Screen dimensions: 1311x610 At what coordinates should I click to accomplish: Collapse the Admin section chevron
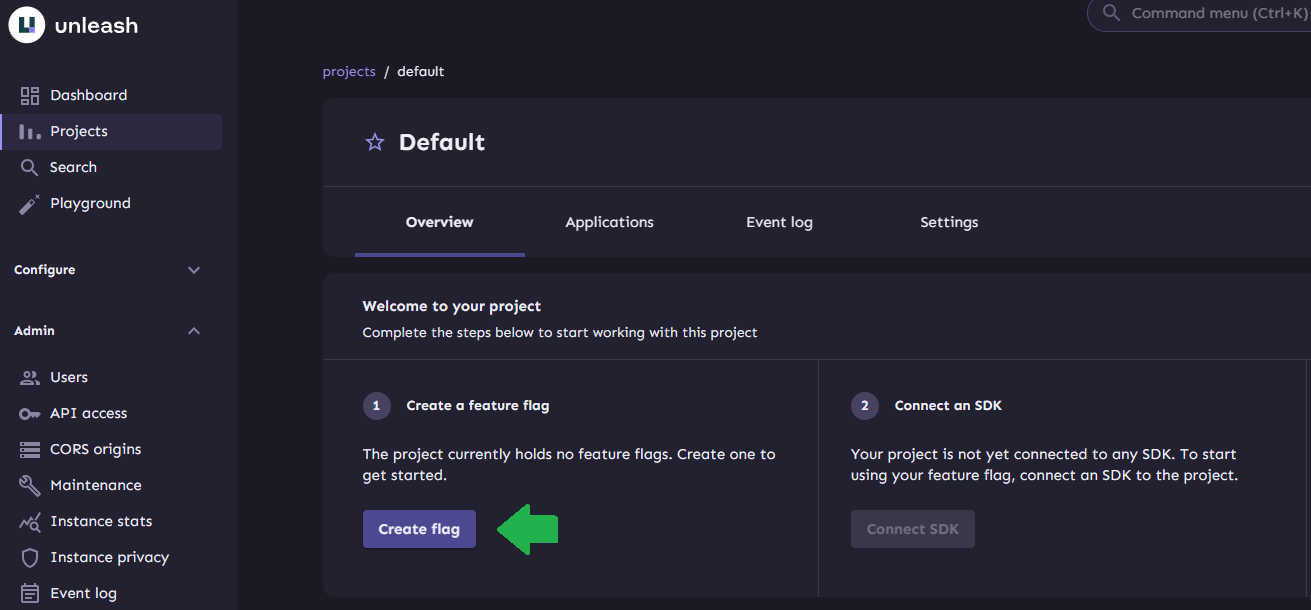(194, 331)
